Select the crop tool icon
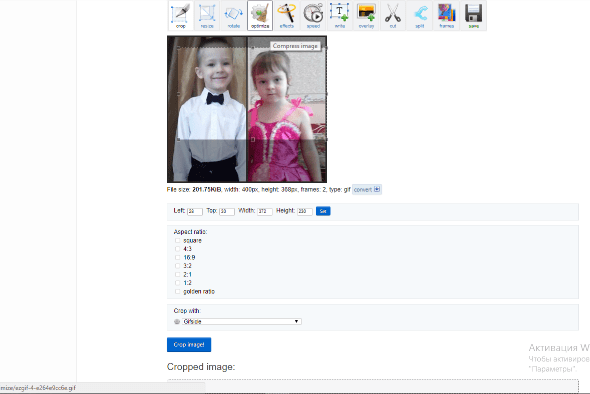Image resolution: width=590 pixels, height=394 pixels. coord(181,15)
